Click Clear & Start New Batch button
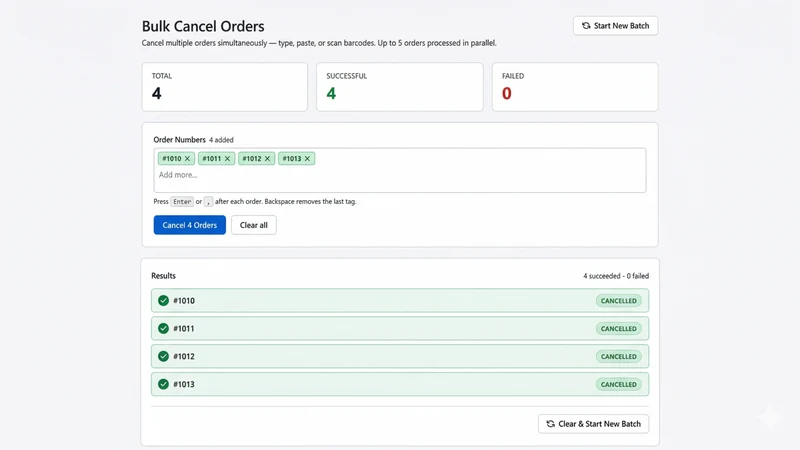Viewport: 800px width, 450px height. click(593, 424)
